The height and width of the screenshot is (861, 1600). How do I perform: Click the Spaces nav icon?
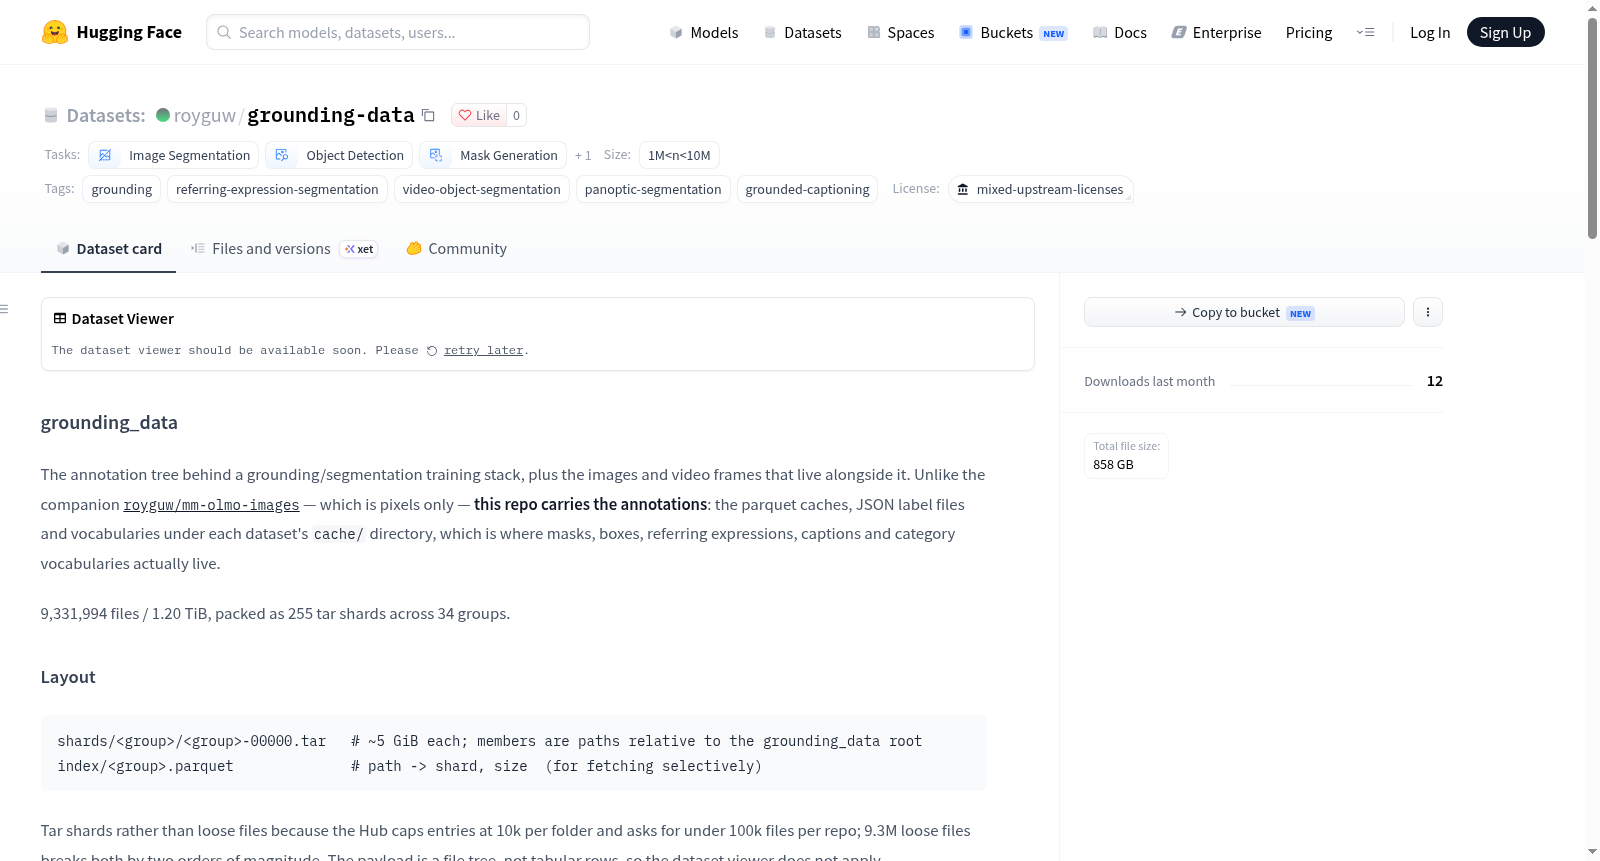pyautogui.click(x=874, y=32)
